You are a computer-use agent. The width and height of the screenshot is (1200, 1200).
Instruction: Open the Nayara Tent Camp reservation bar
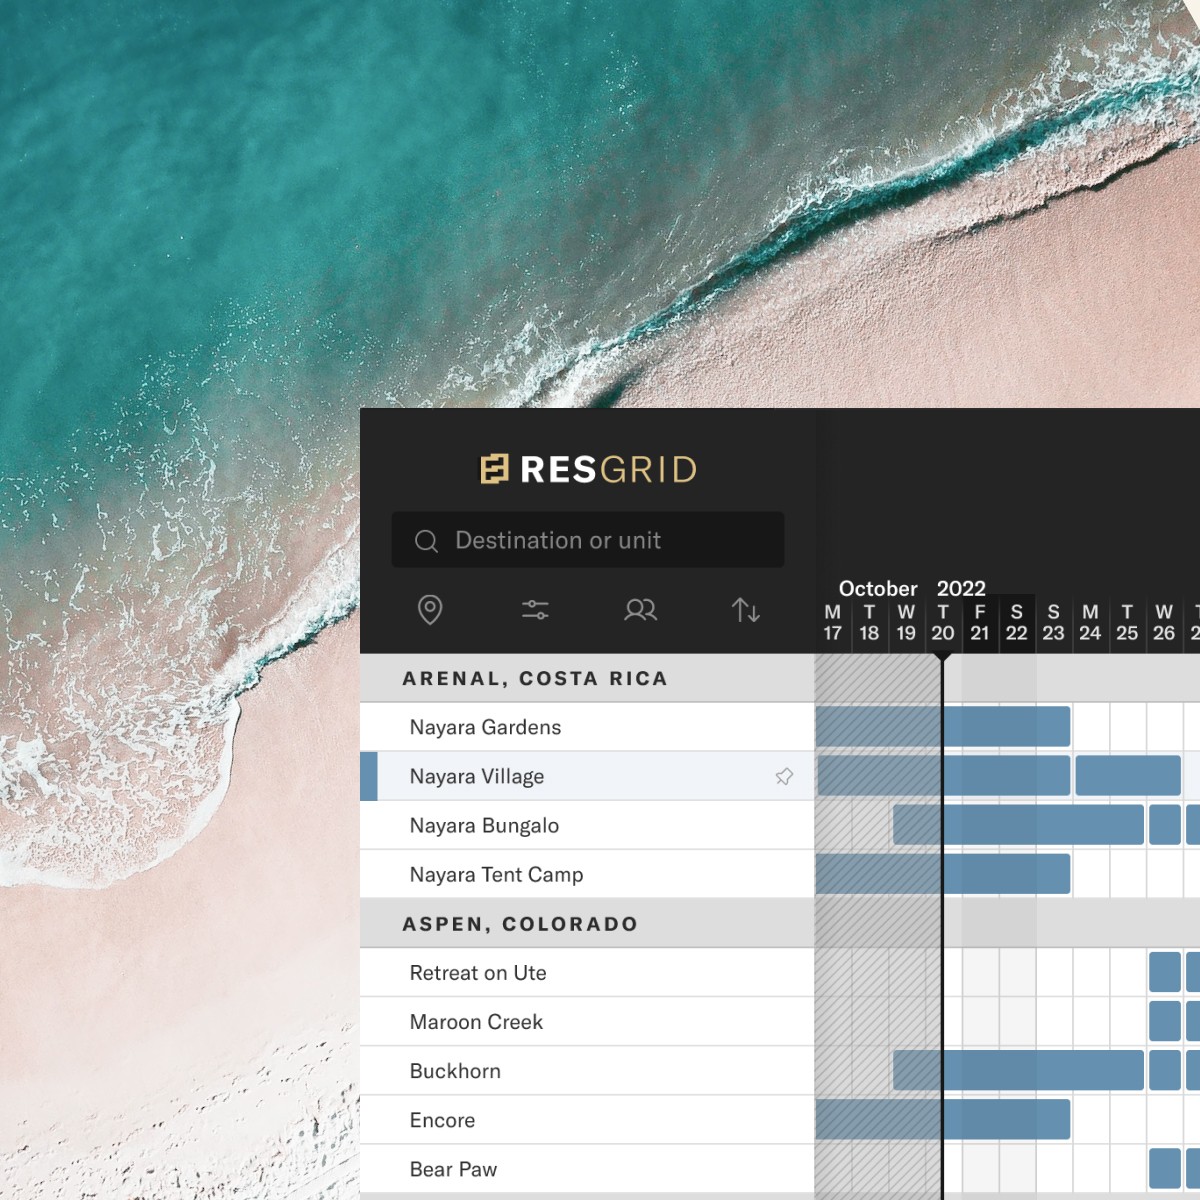(943, 874)
